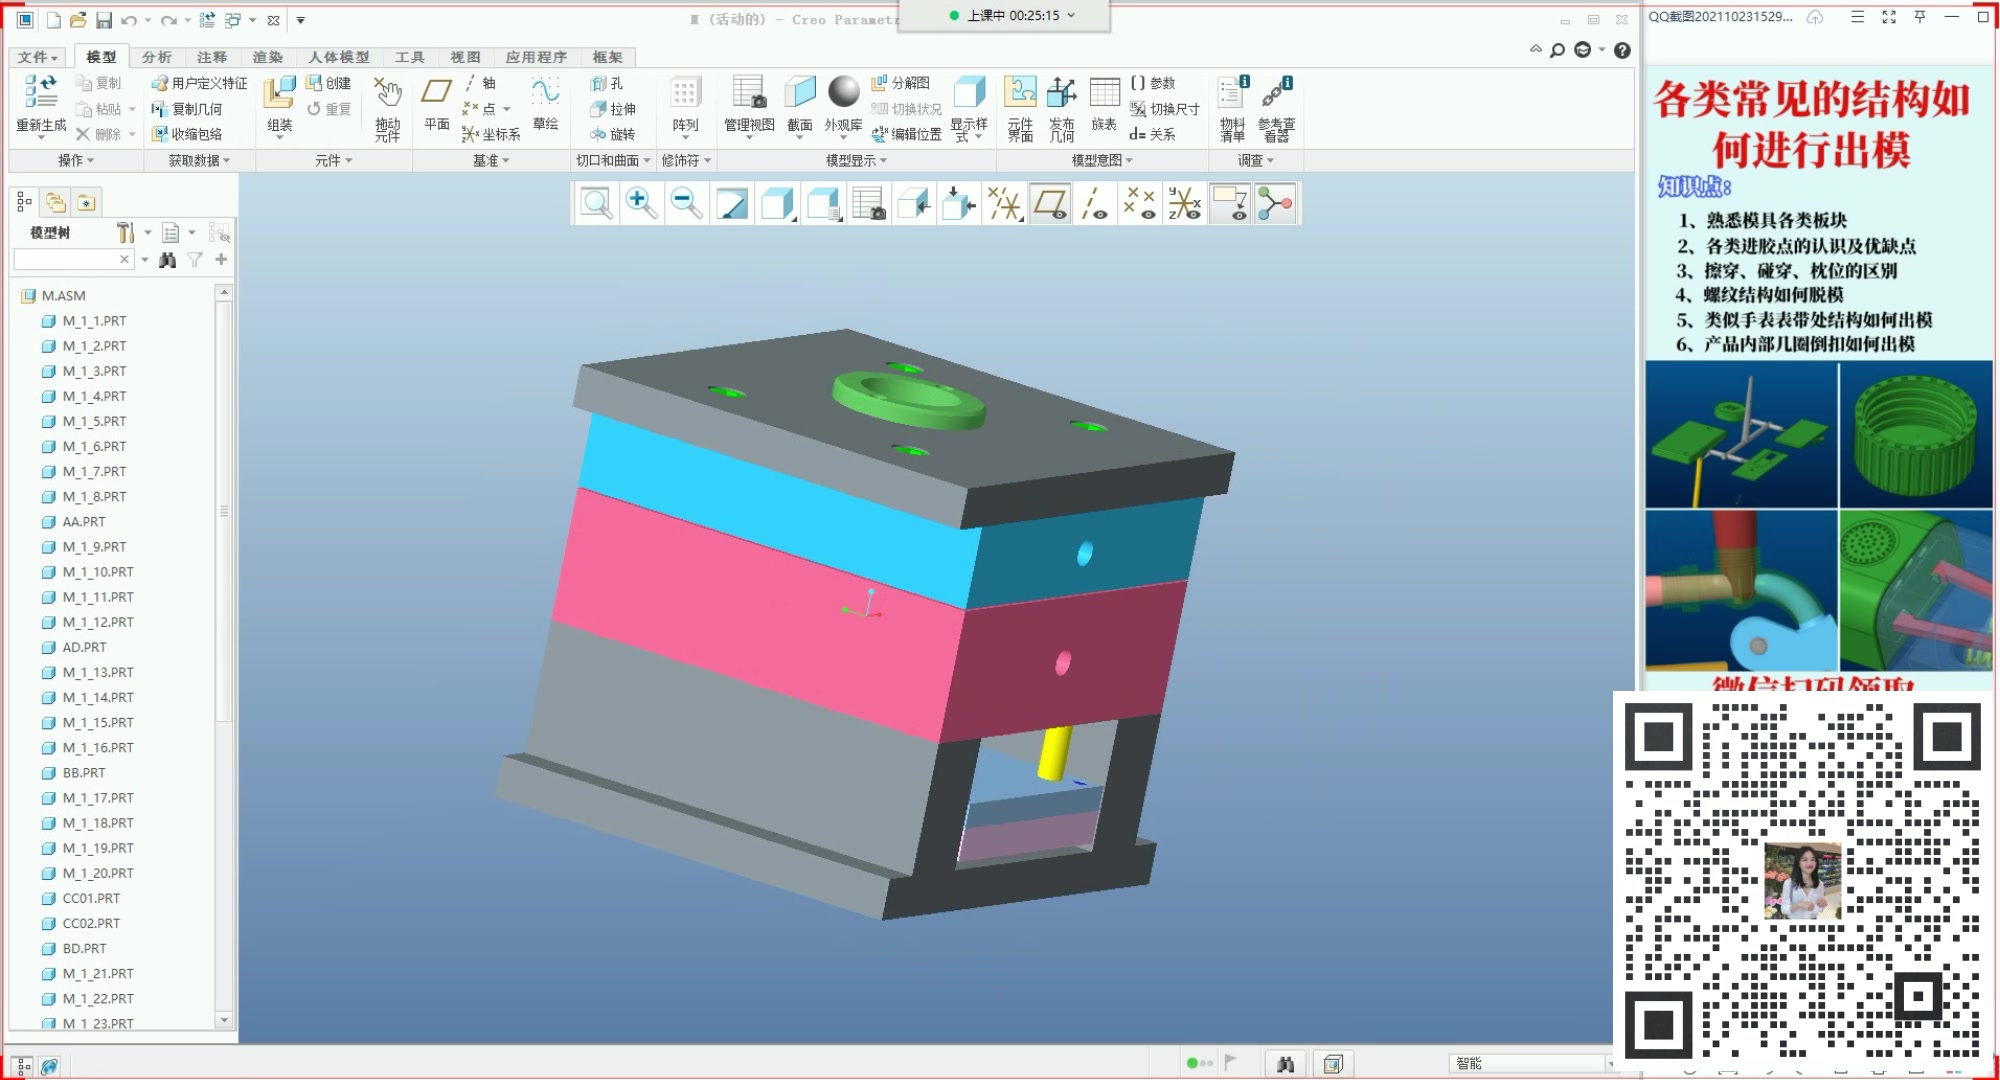Image resolution: width=2000 pixels, height=1080 pixels.
Task: Toggle coordinate system display visibility
Action: pos(1185,204)
